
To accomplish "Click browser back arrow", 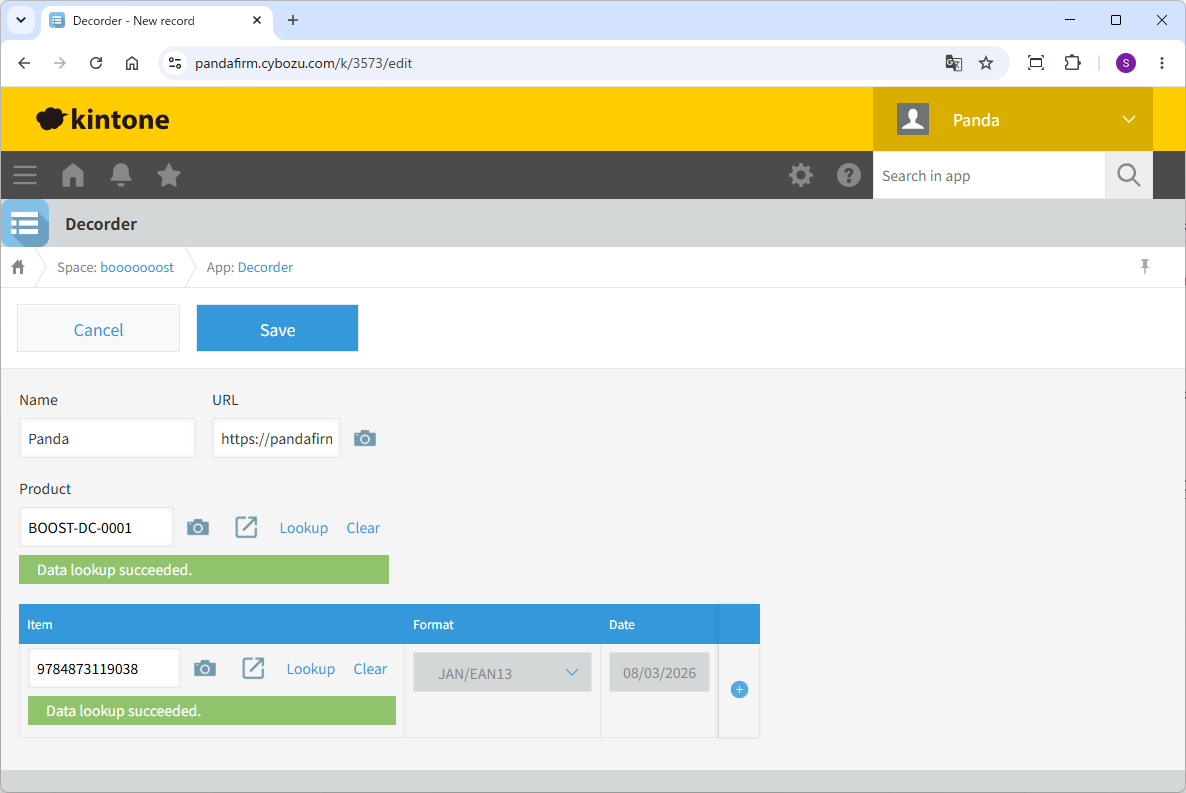I will (24, 63).
